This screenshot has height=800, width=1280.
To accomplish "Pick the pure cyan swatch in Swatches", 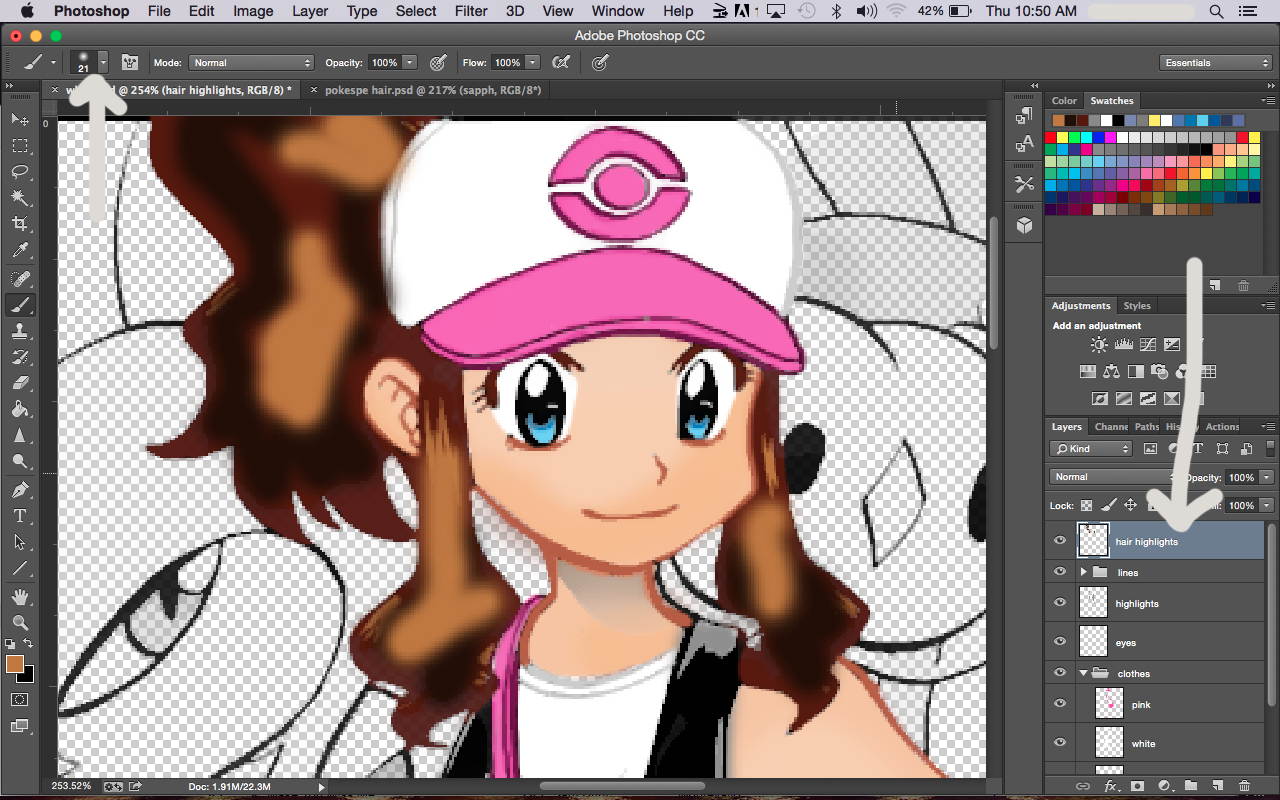I will pyautogui.click(x=1087, y=137).
